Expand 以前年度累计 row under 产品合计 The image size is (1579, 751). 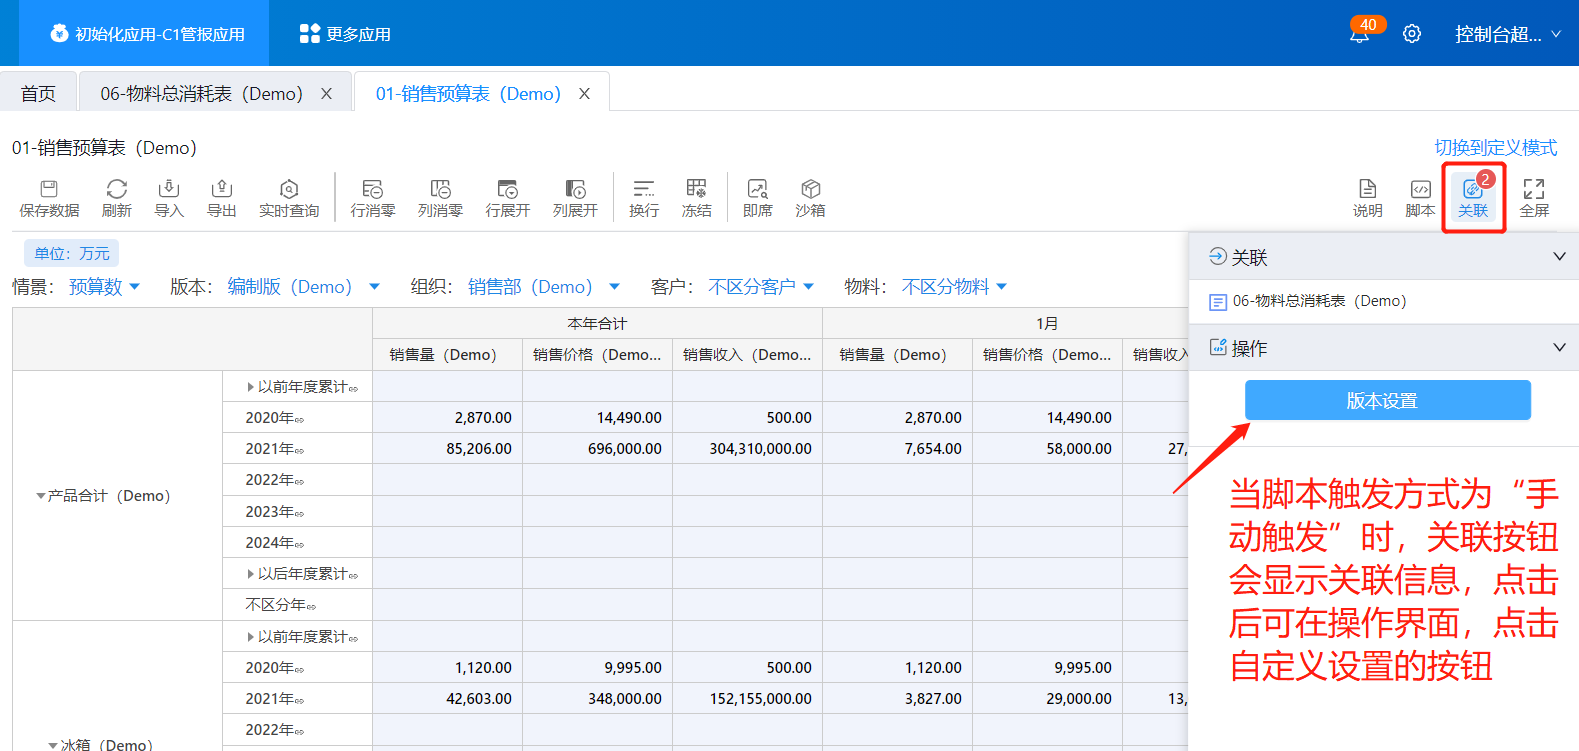click(x=251, y=387)
